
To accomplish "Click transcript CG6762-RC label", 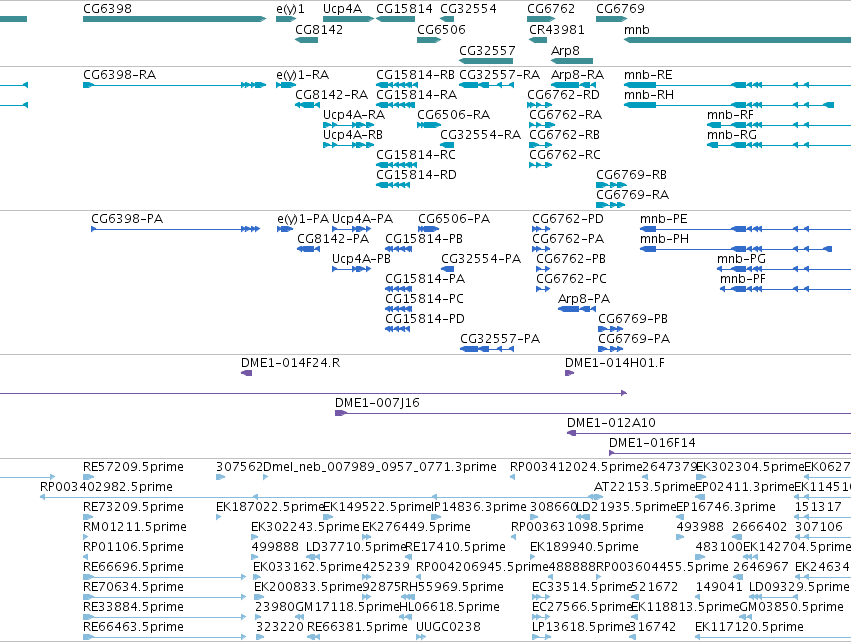I will click(565, 155).
